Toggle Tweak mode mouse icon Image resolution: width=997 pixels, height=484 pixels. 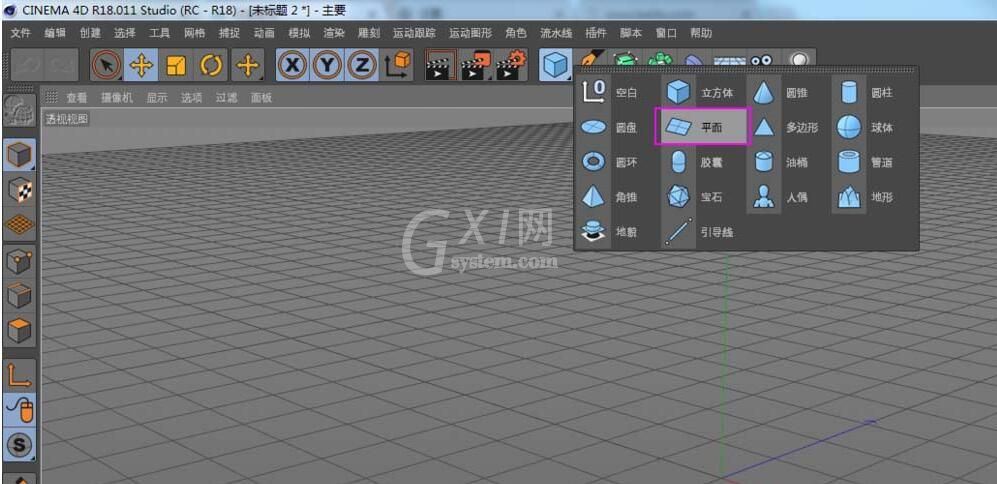click(19, 410)
